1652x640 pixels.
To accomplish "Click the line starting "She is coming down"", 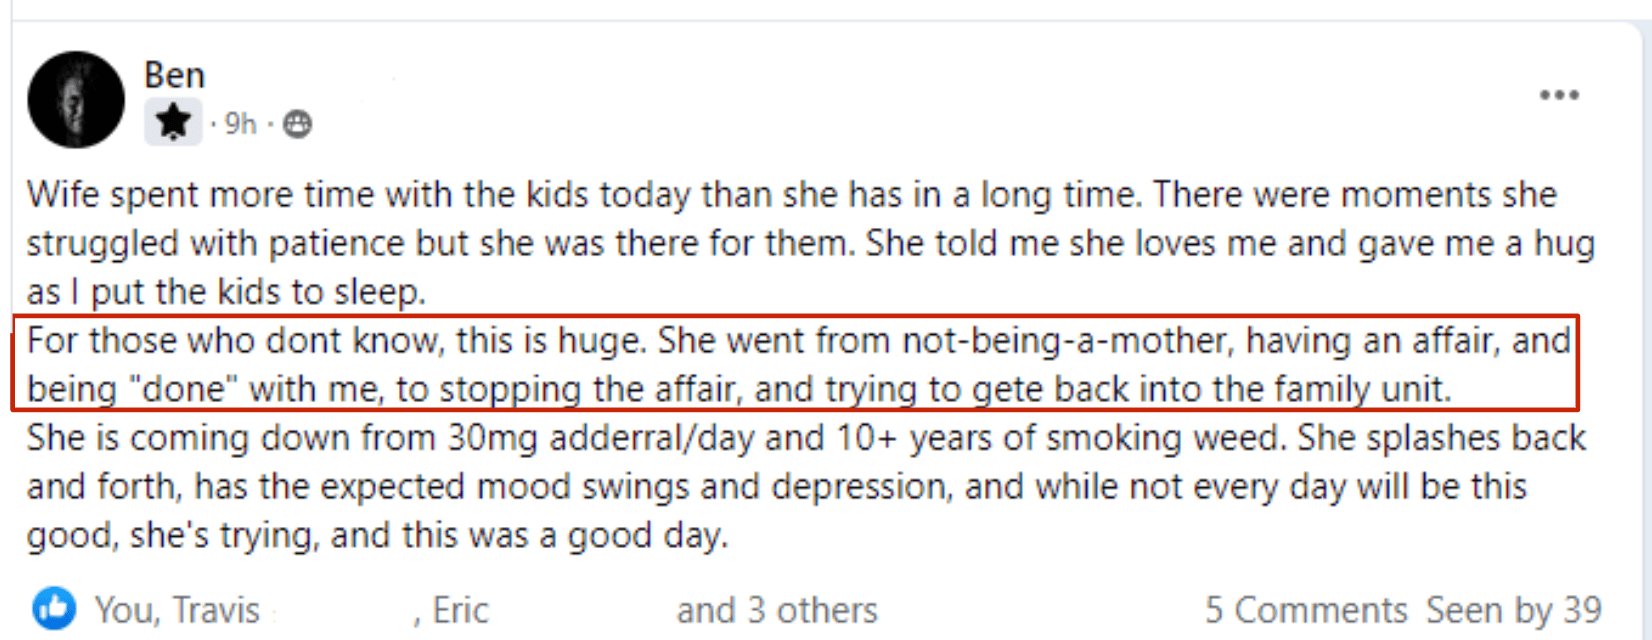I will point(805,438).
